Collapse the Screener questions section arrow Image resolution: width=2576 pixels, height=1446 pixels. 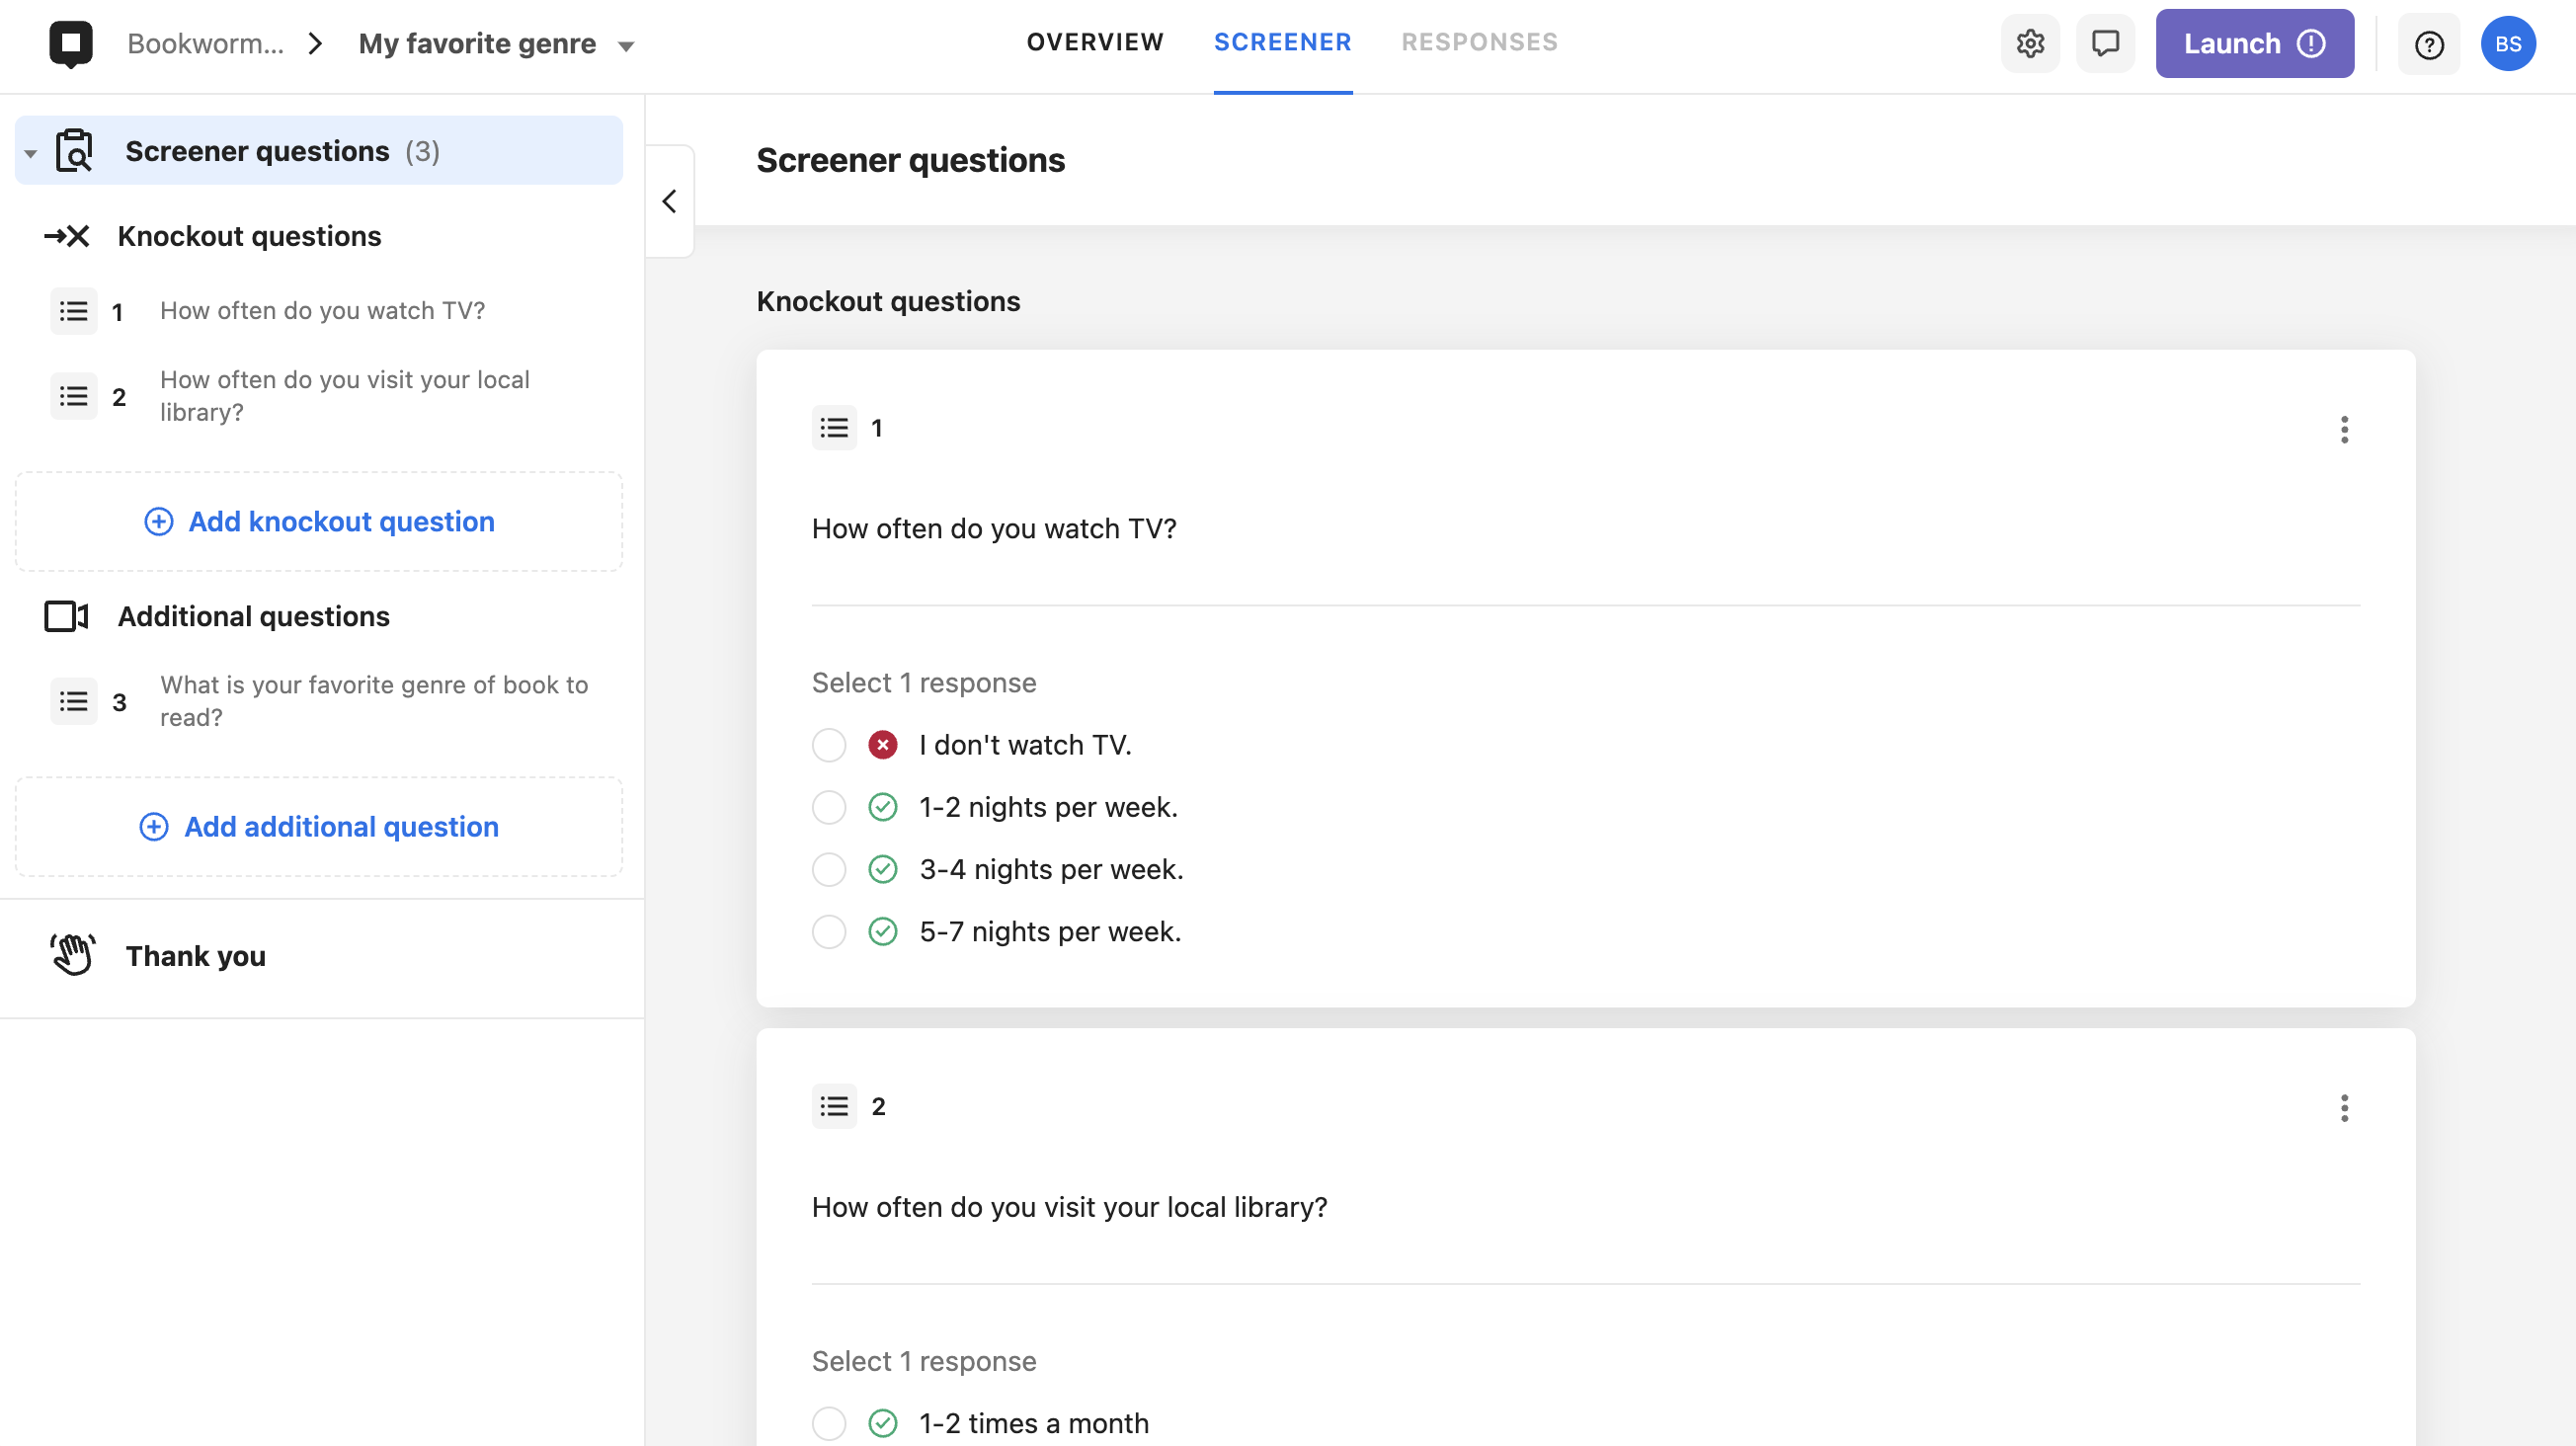(31, 153)
